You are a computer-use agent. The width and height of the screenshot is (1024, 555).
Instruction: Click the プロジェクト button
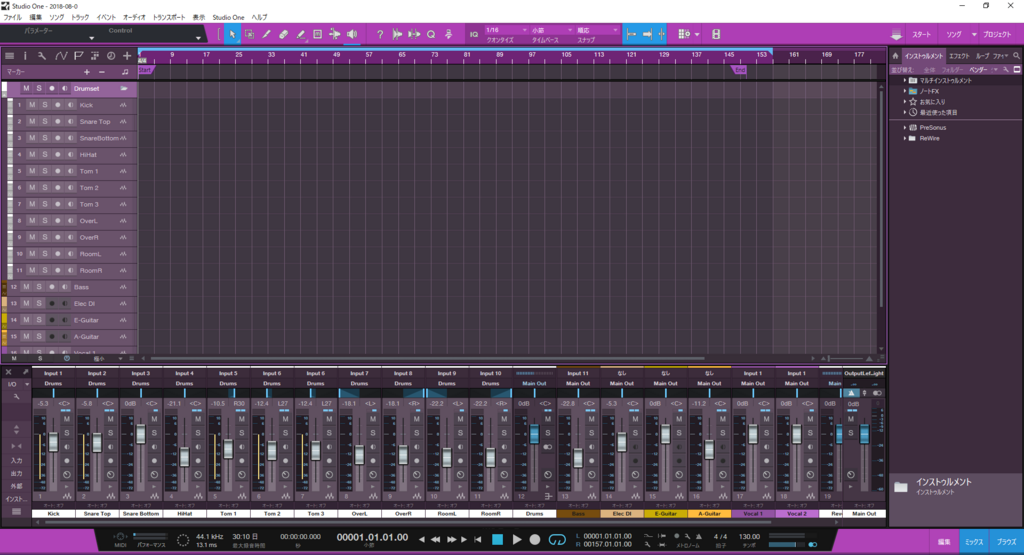pyautogui.click(x=997, y=35)
